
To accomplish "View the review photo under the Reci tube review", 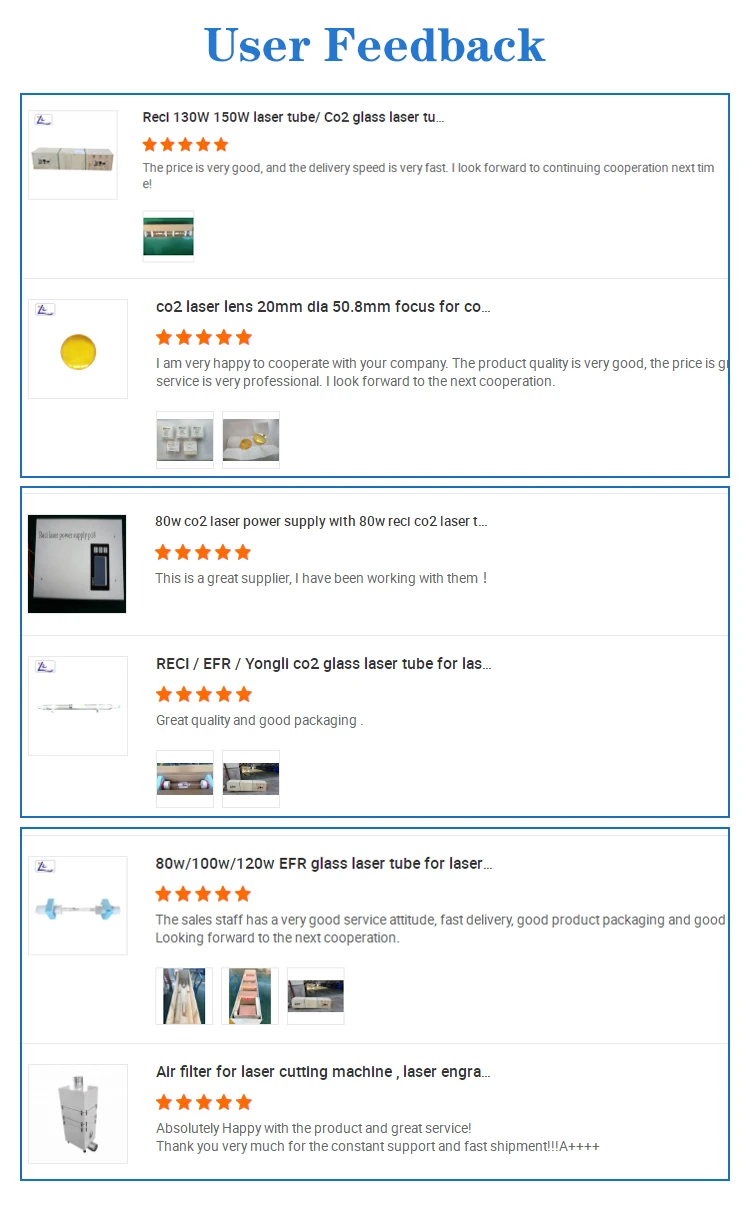I will (x=168, y=236).
